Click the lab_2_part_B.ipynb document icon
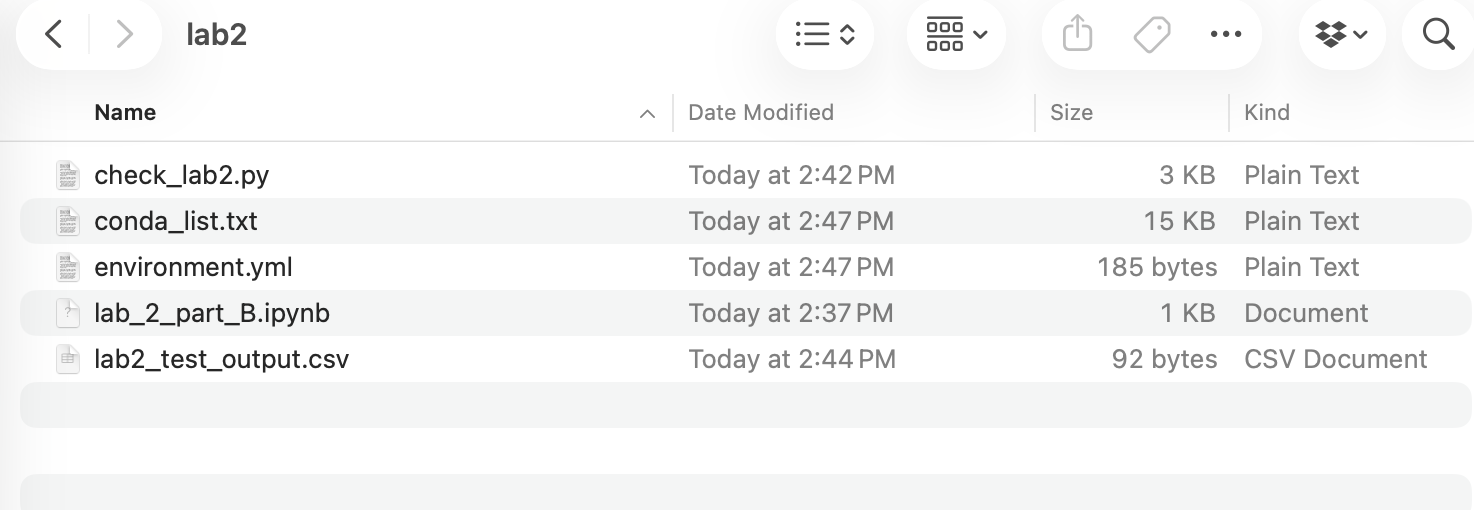 (68, 313)
